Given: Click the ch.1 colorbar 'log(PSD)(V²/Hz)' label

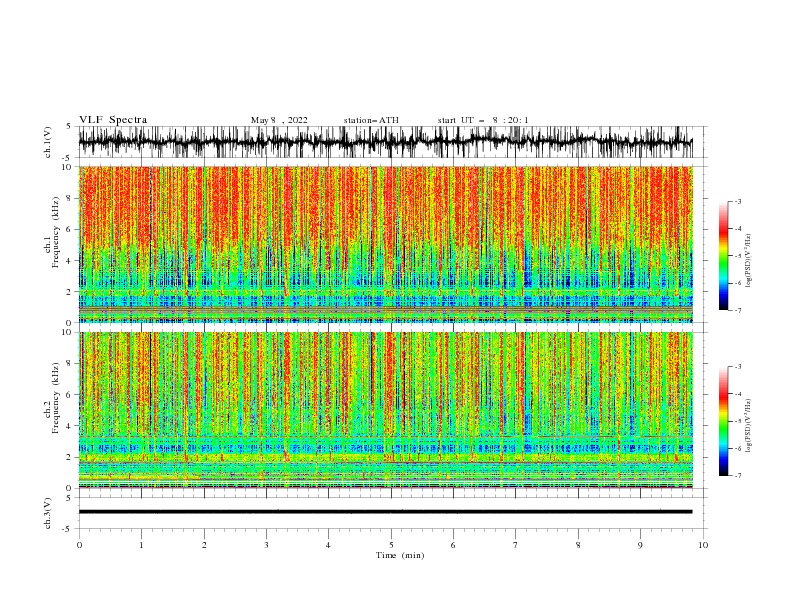Looking at the screenshot, I should (x=749, y=261).
